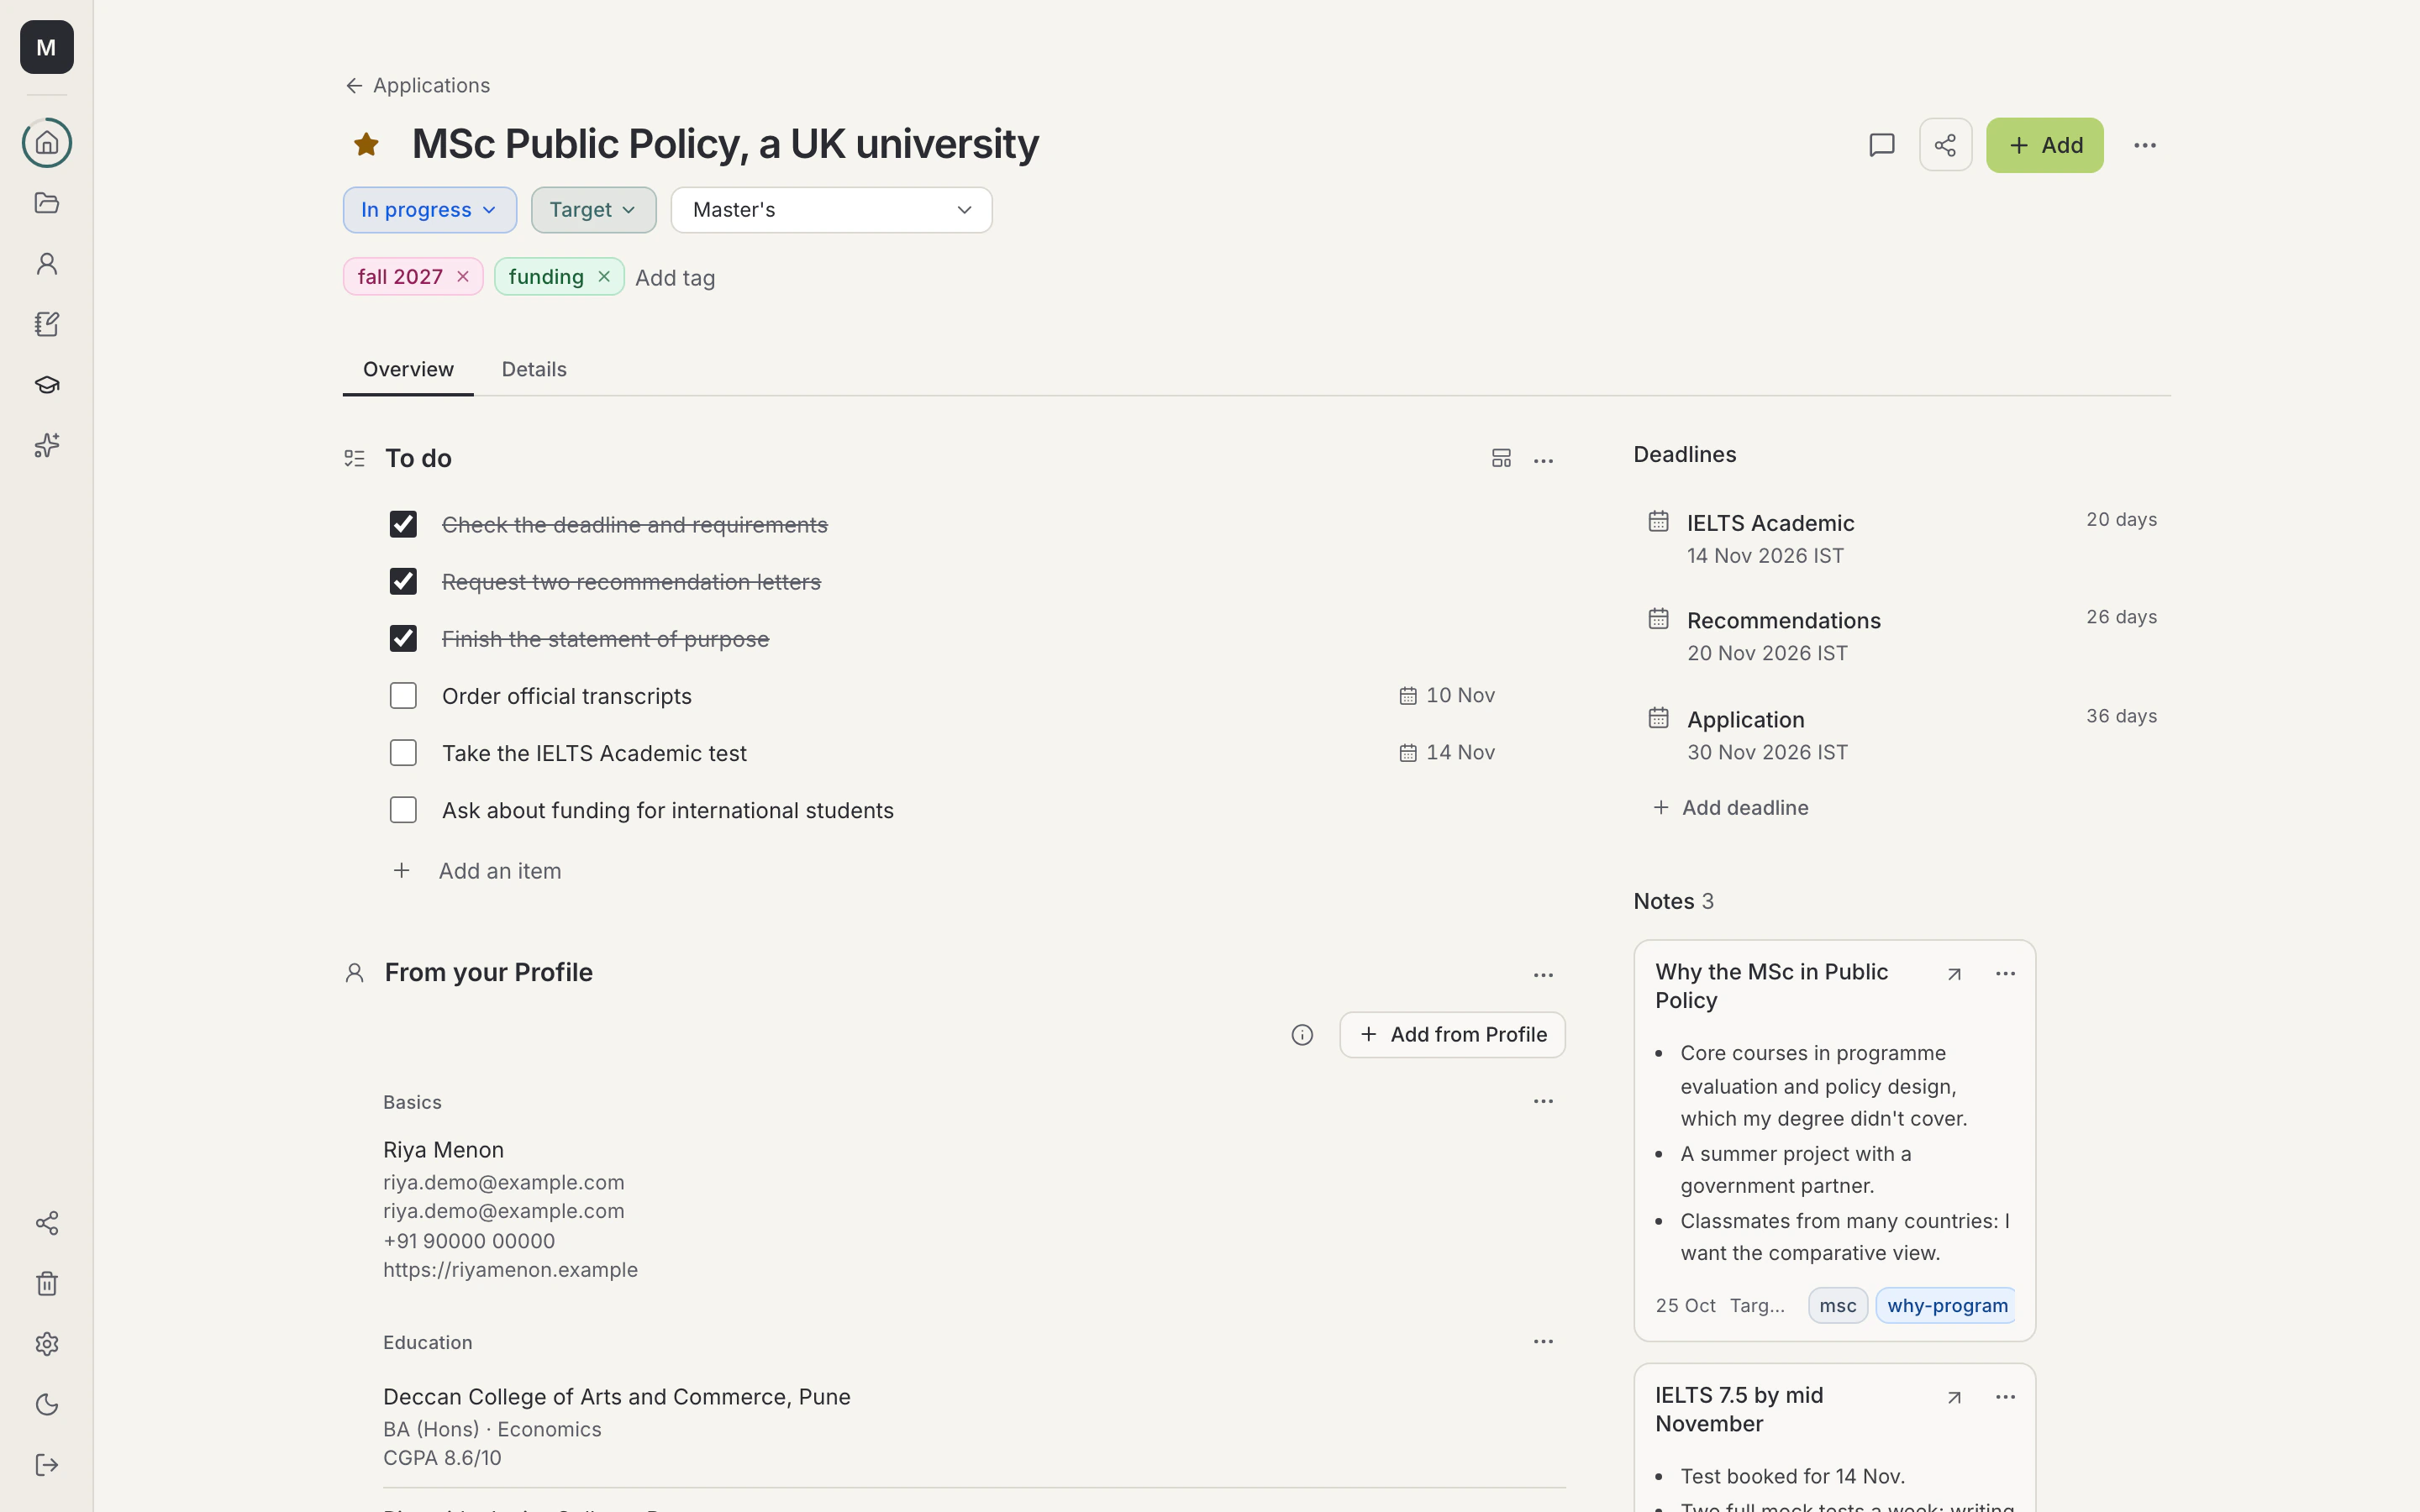Check Order official transcripts

[403, 696]
